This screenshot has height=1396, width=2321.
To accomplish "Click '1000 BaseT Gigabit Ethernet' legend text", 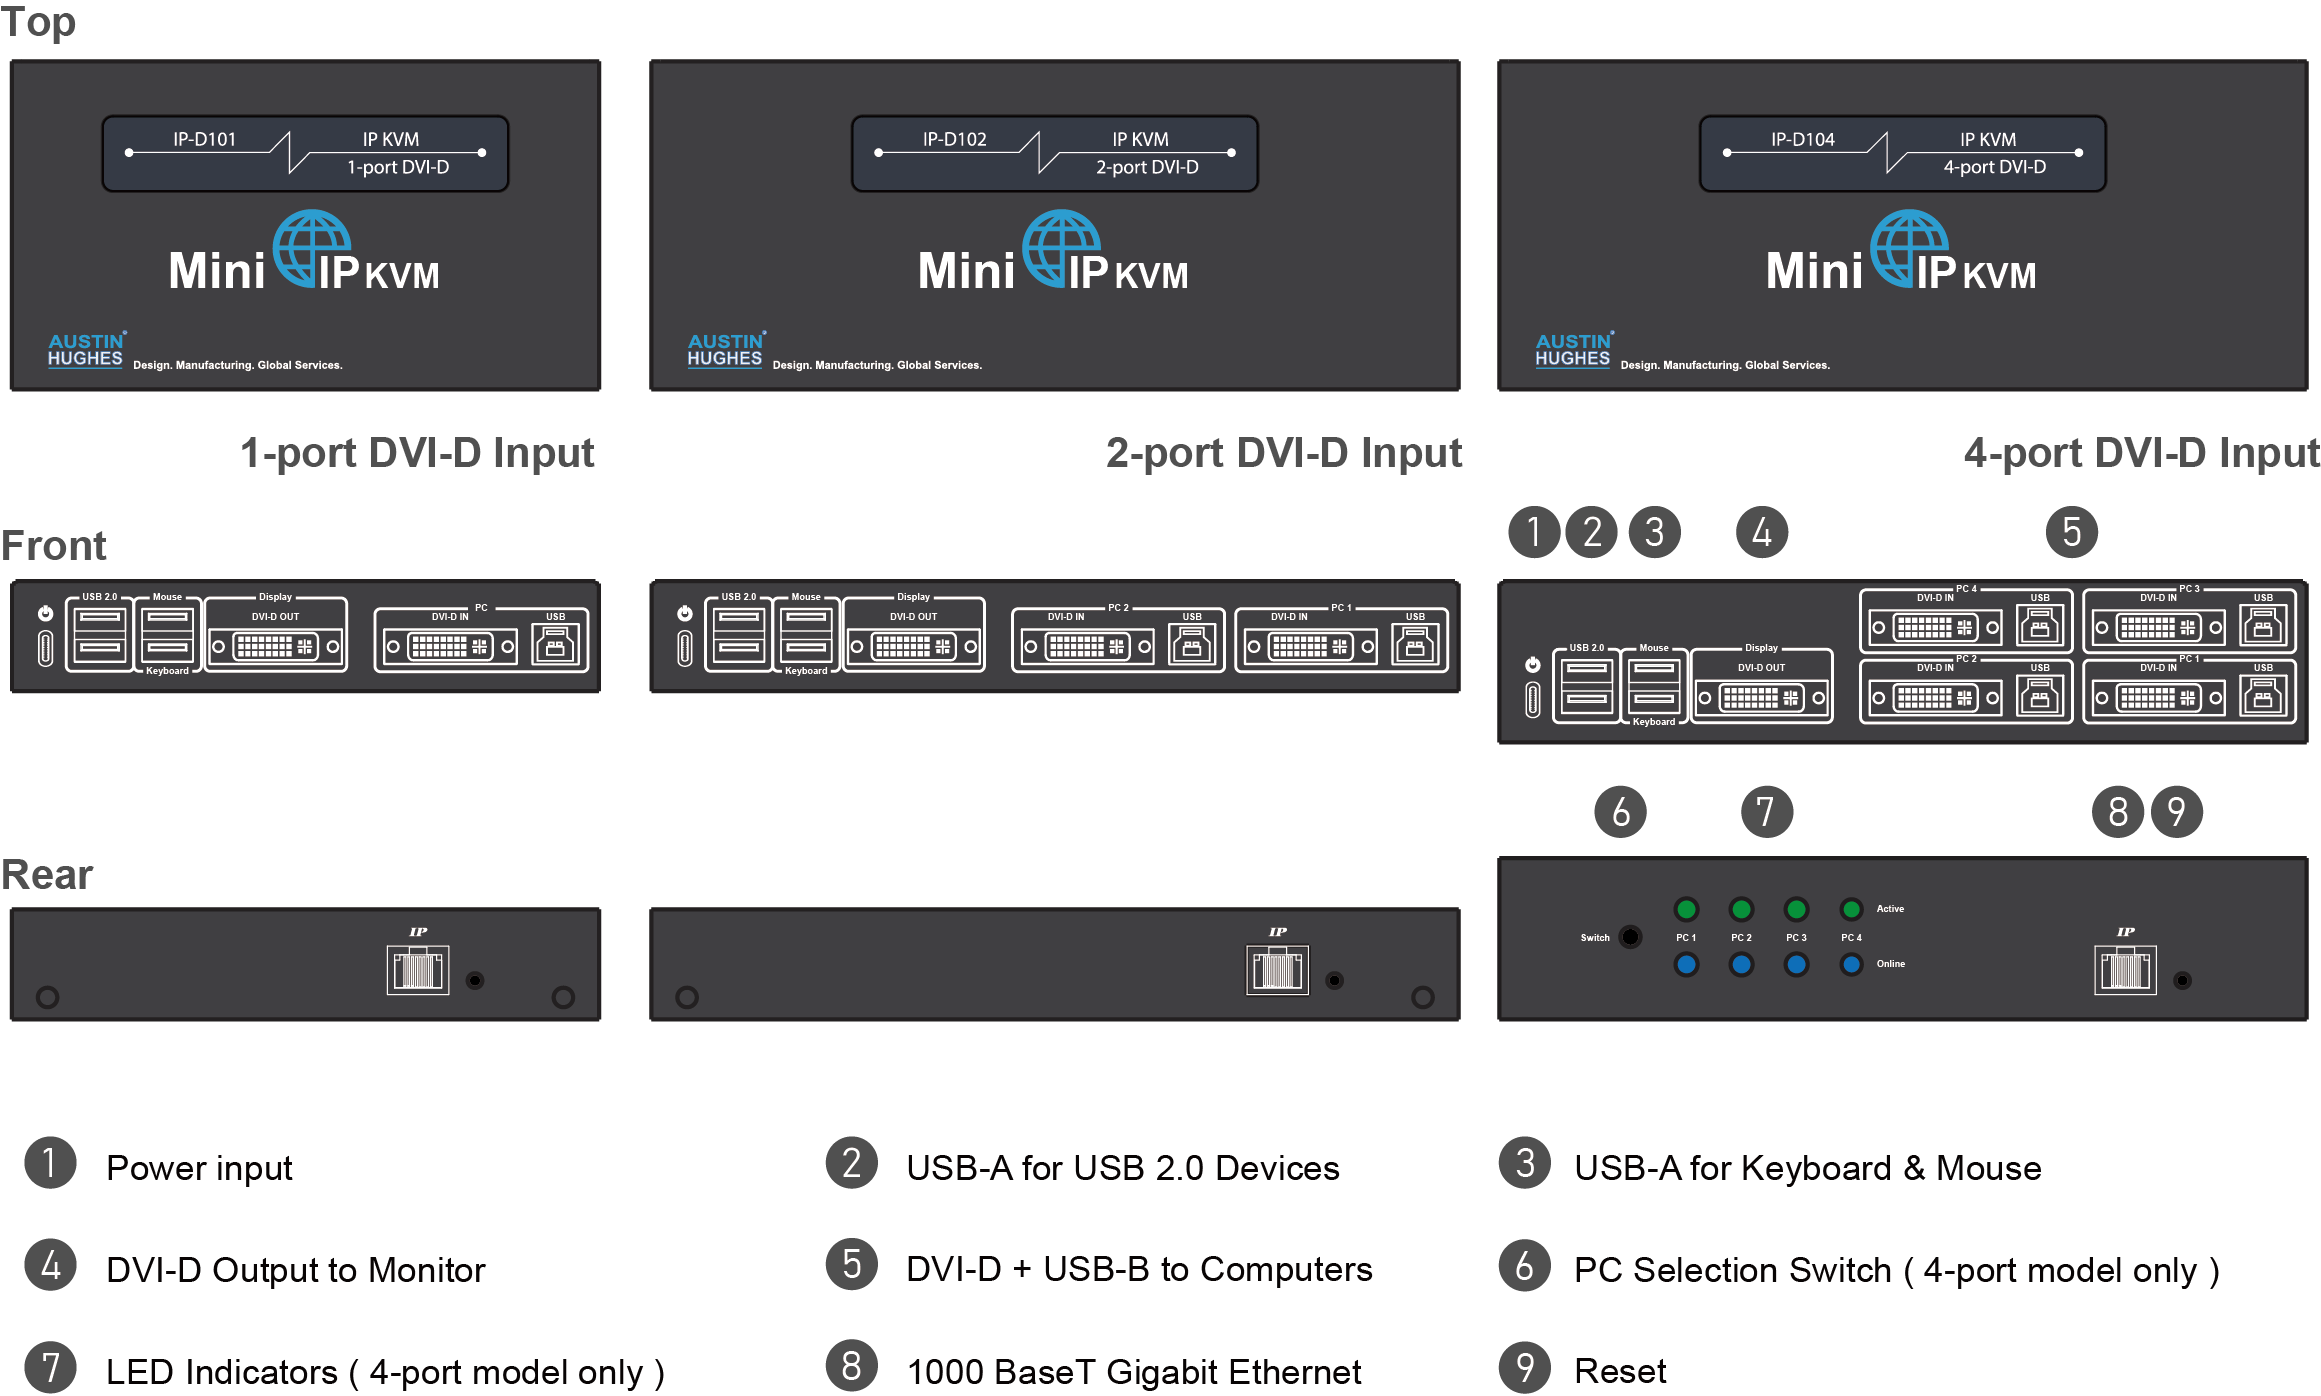I will point(1134,1372).
